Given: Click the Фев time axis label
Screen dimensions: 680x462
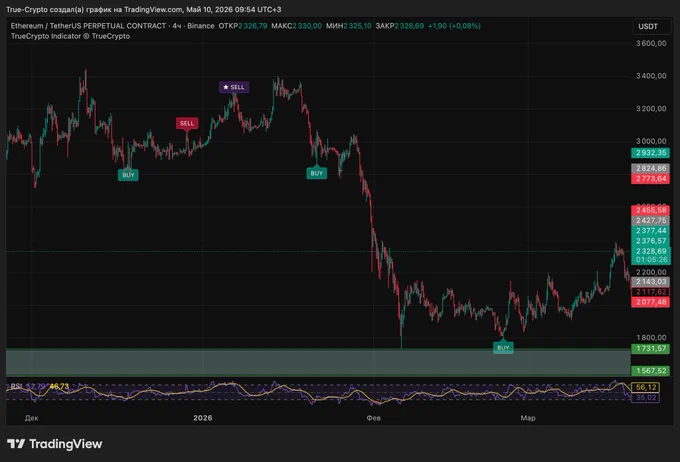Looking at the screenshot, I should tap(373, 418).
